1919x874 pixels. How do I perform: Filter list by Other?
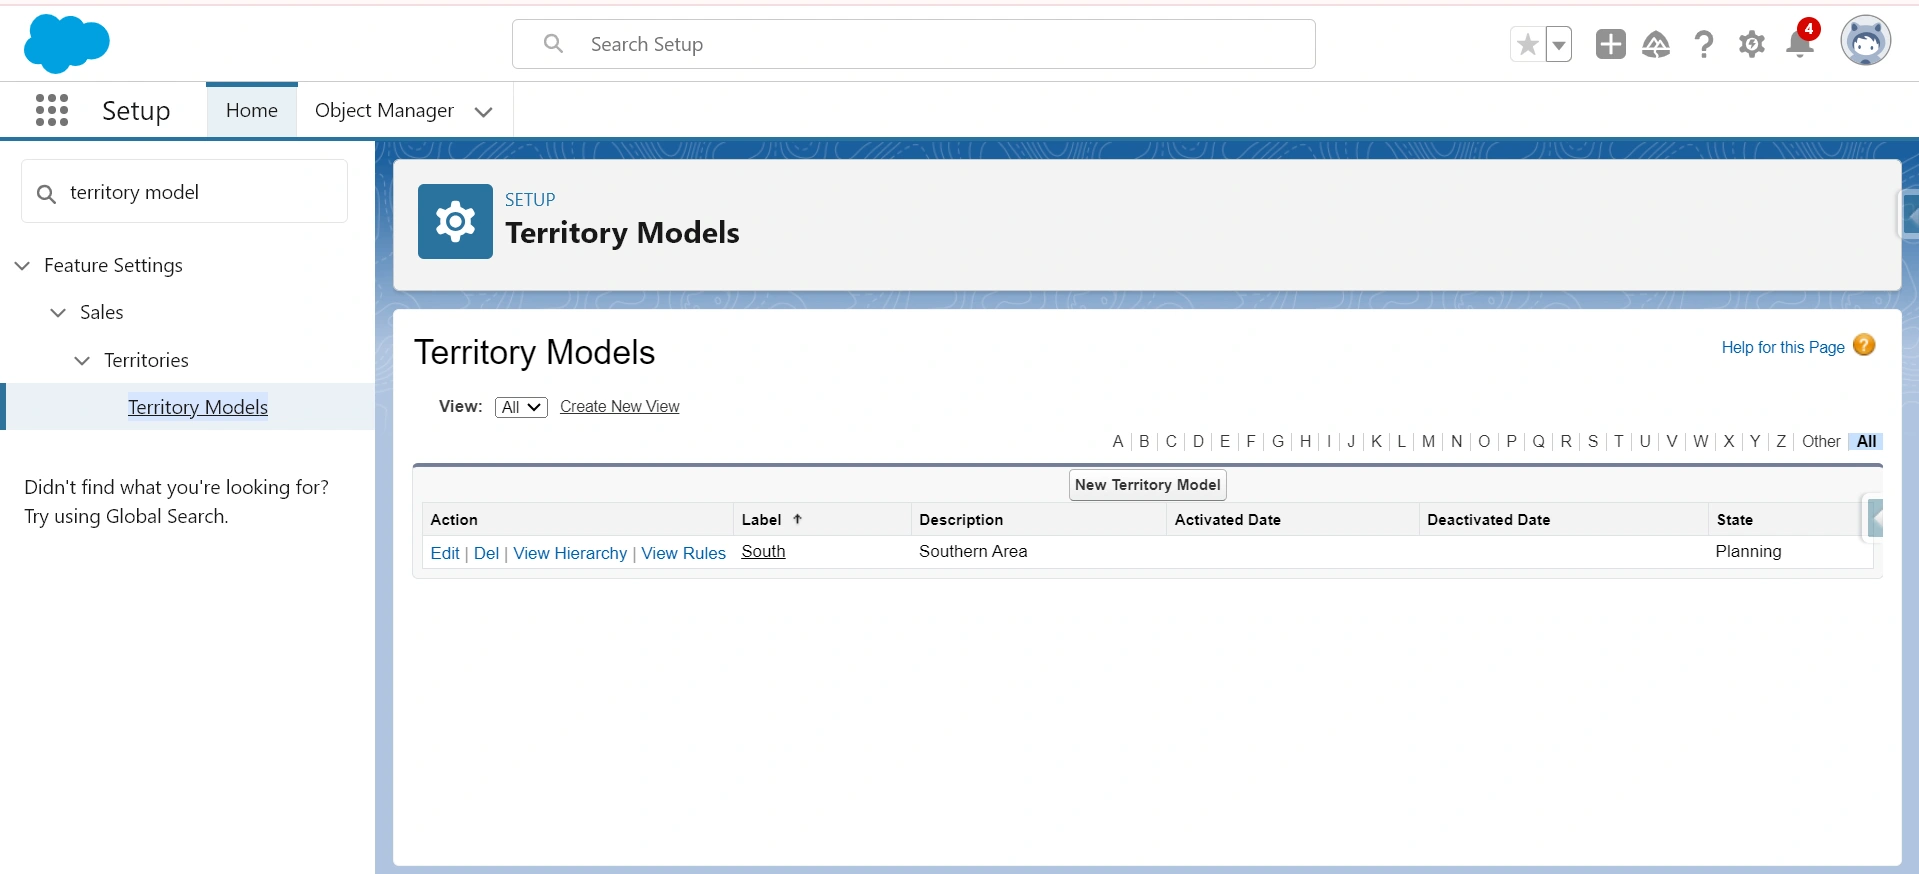point(1821,441)
